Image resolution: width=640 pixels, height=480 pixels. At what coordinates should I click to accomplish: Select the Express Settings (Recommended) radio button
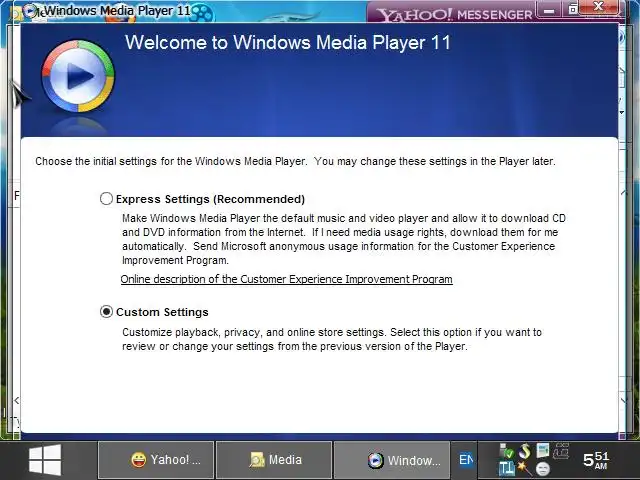coord(106,199)
